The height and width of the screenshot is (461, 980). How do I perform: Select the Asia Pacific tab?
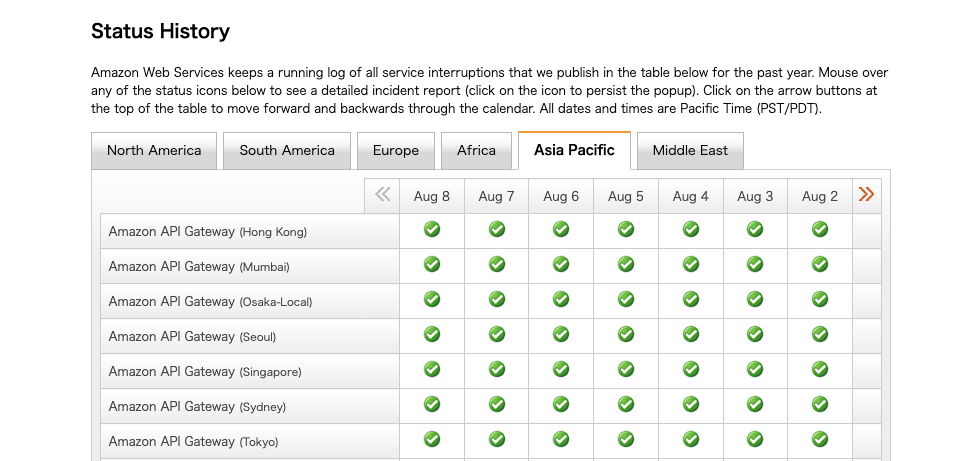pyautogui.click(x=574, y=151)
